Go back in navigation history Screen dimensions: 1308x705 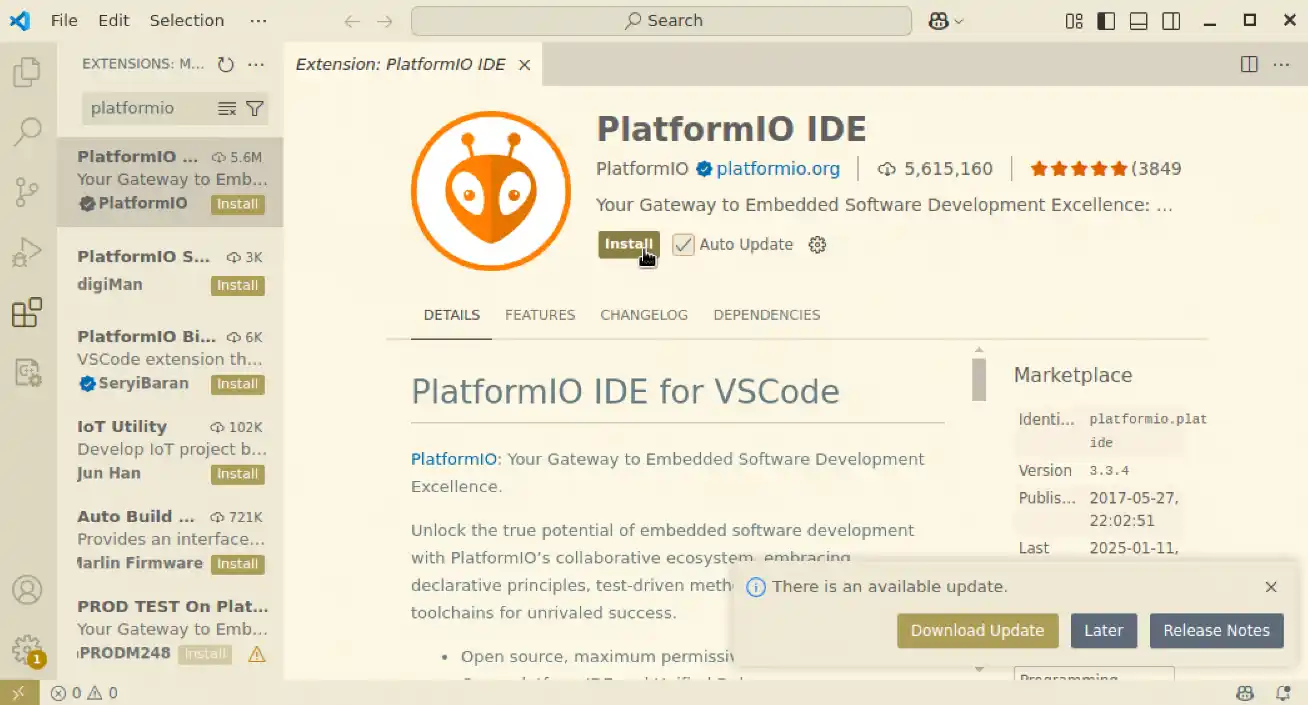pyautogui.click(x=351, y=21)
